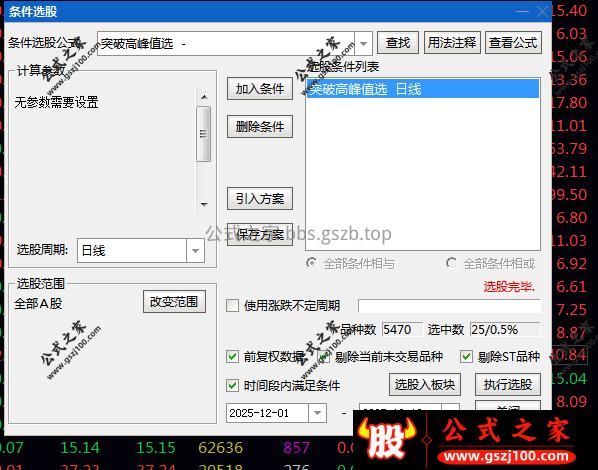
Task: Click the 加入条件 button
Action: click(x=260, y=89)
